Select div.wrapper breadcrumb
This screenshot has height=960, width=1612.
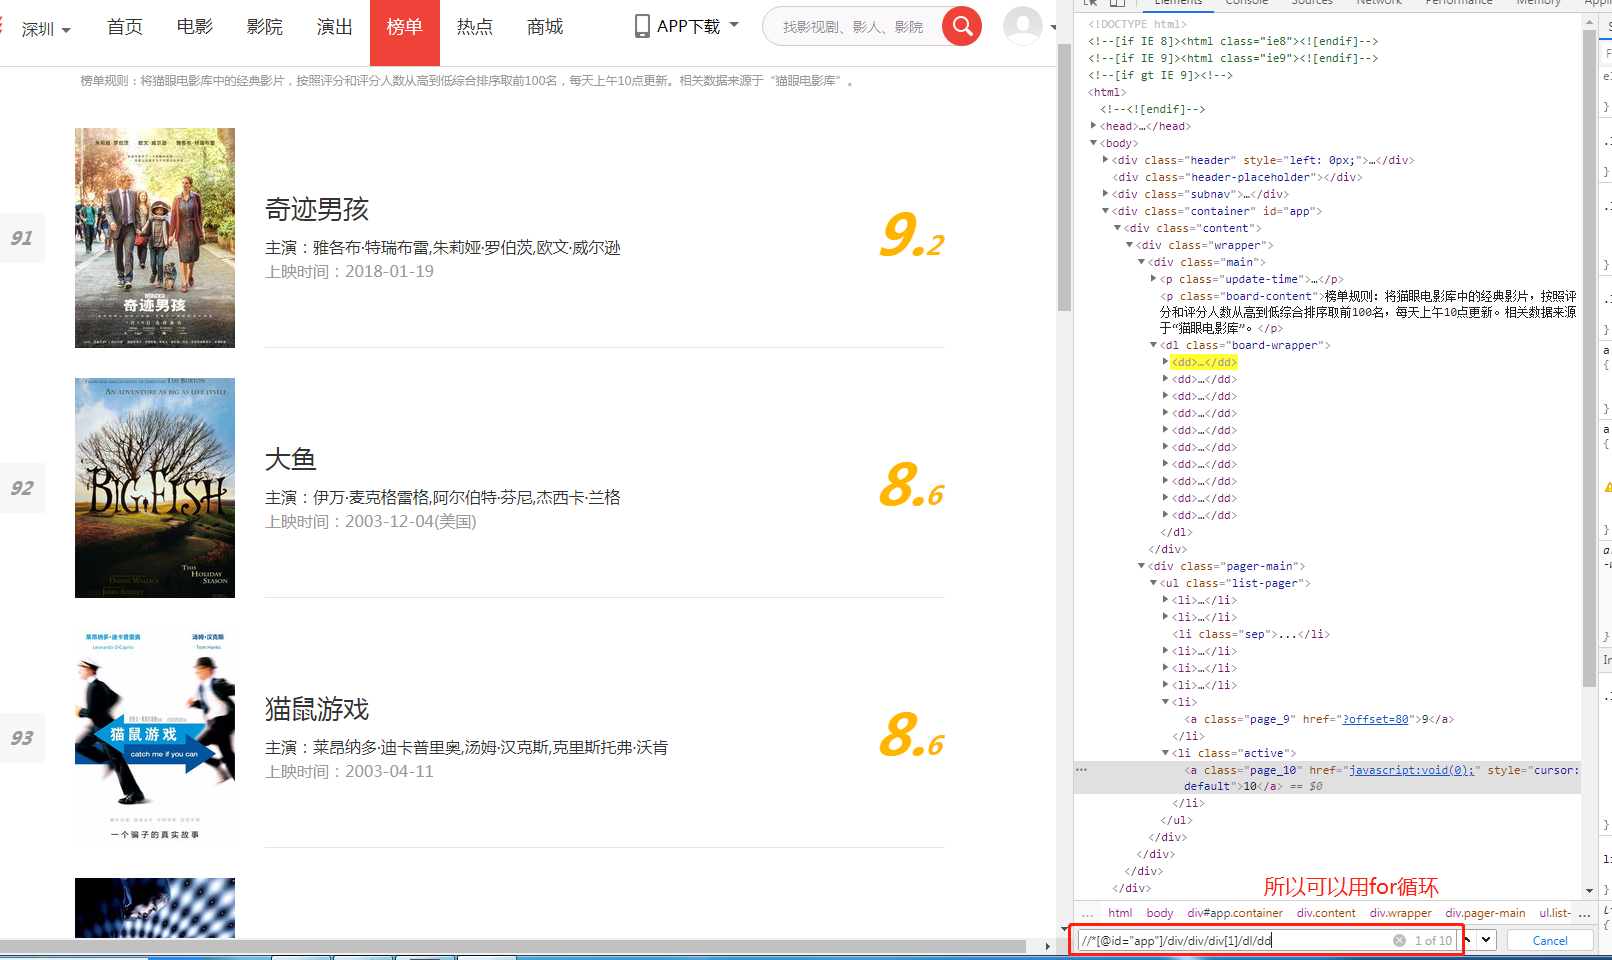click(1401, 913)
